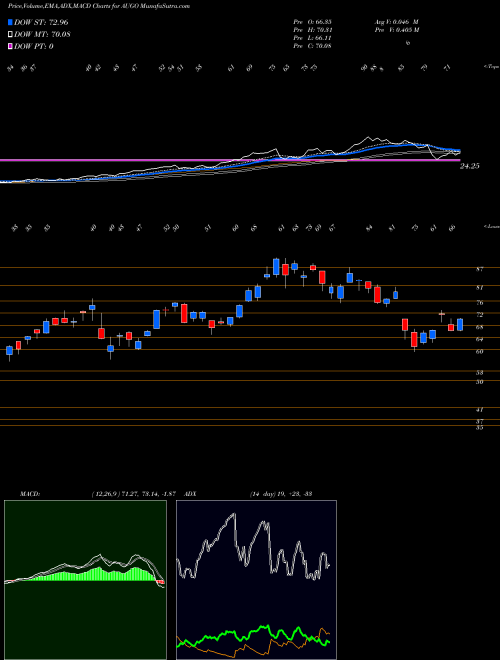Open the green MACD histogram panel
The height and width of the screenshot is (660, 500).
tap(85, 580)
